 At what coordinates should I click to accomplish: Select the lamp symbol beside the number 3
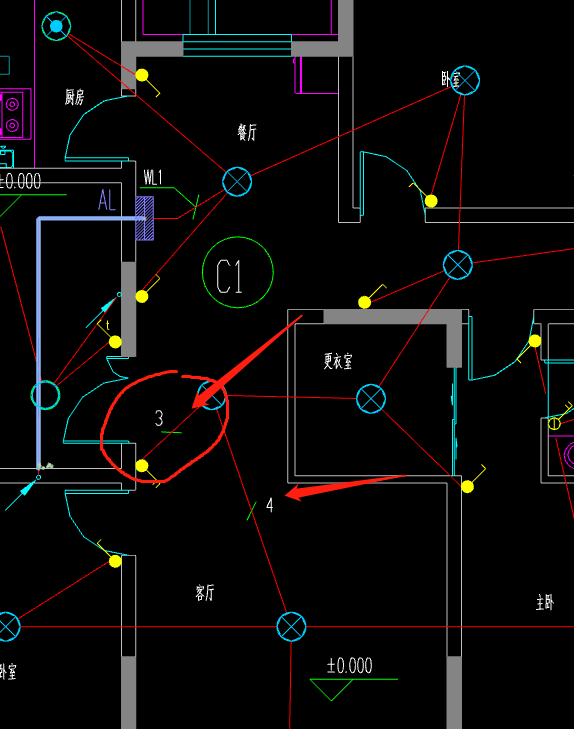[x=212, y=395]
